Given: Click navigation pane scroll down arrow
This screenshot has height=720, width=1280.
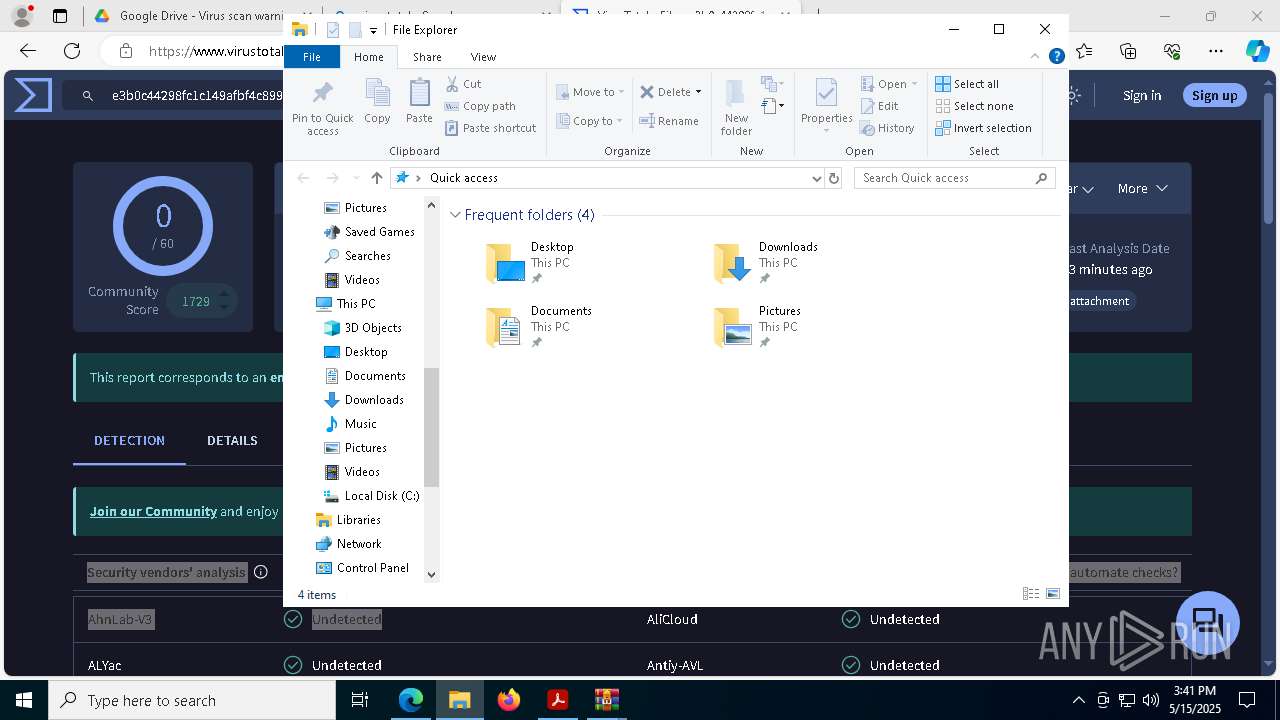Looking at the screenshot, I should (x=432, y=574).
